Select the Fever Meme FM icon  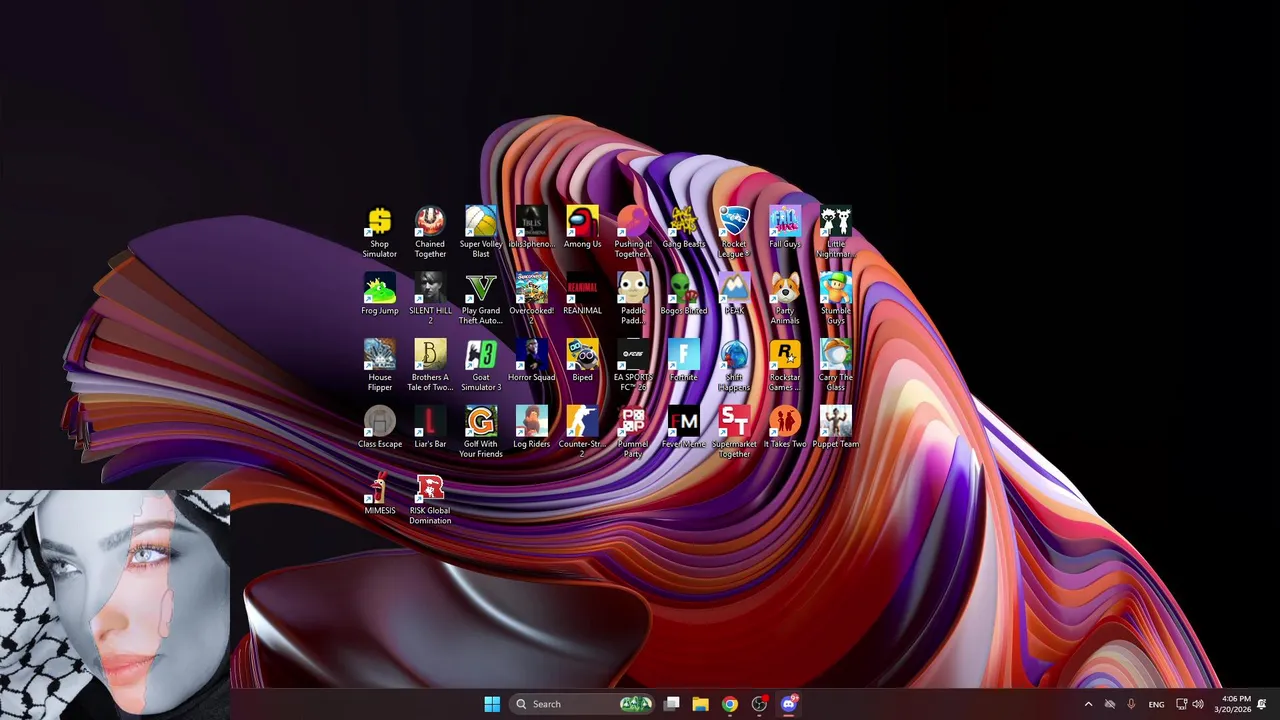[683, 427]
